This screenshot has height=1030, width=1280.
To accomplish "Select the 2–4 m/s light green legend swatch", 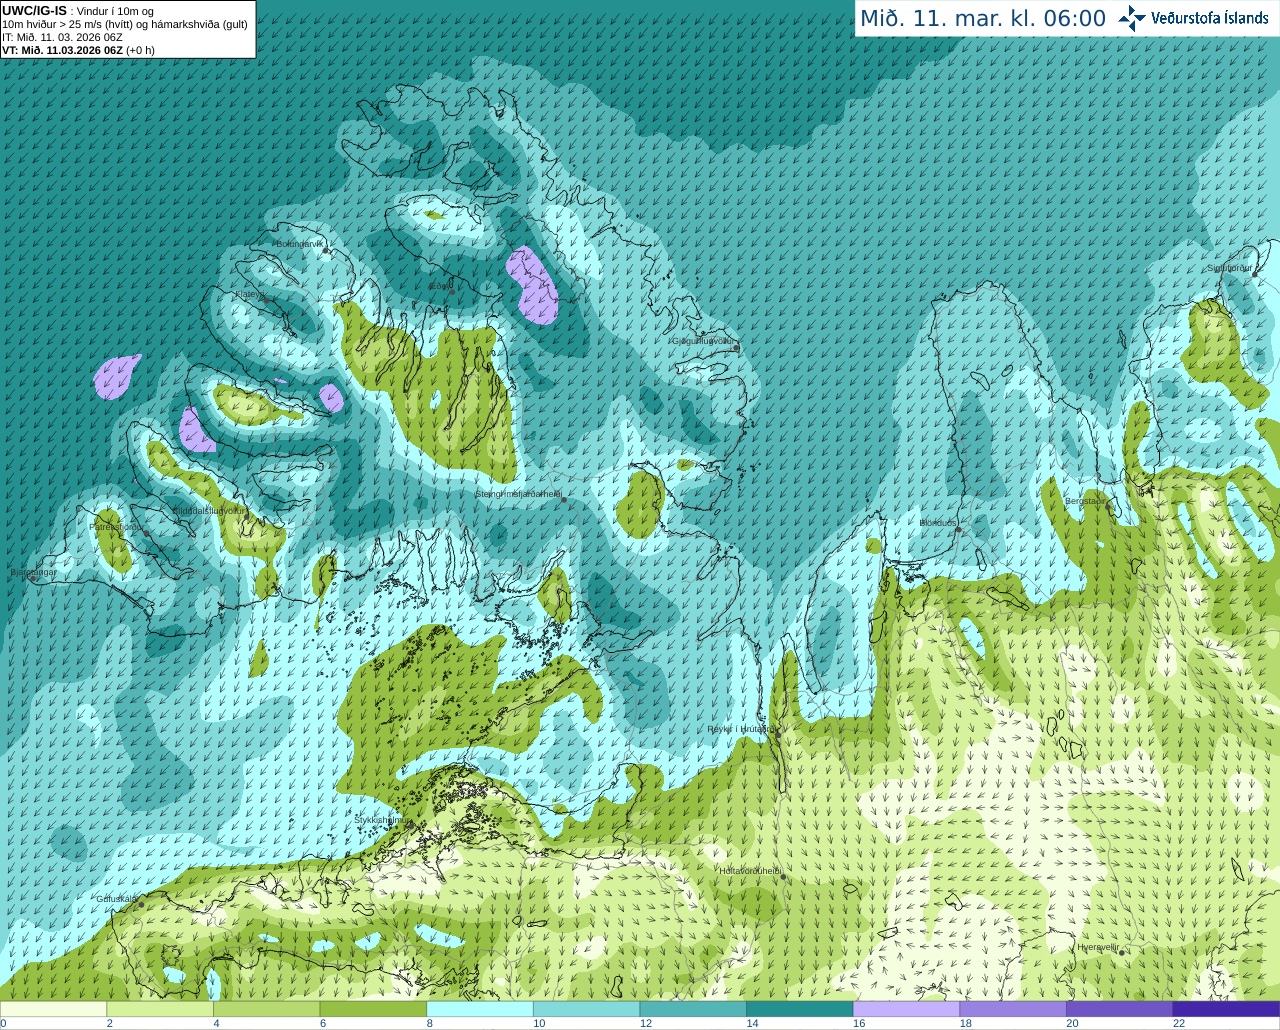I will coord(159,1009).
